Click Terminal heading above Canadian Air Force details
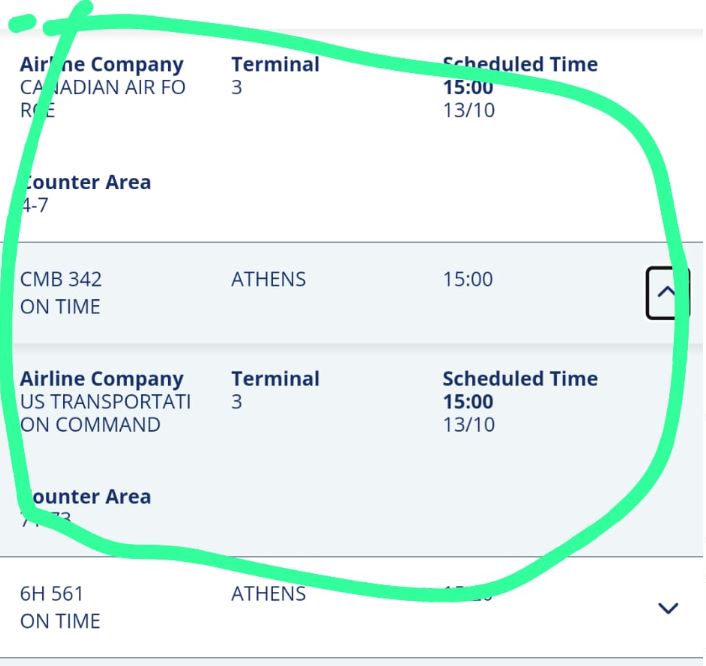706x666 pixels. 275,65
